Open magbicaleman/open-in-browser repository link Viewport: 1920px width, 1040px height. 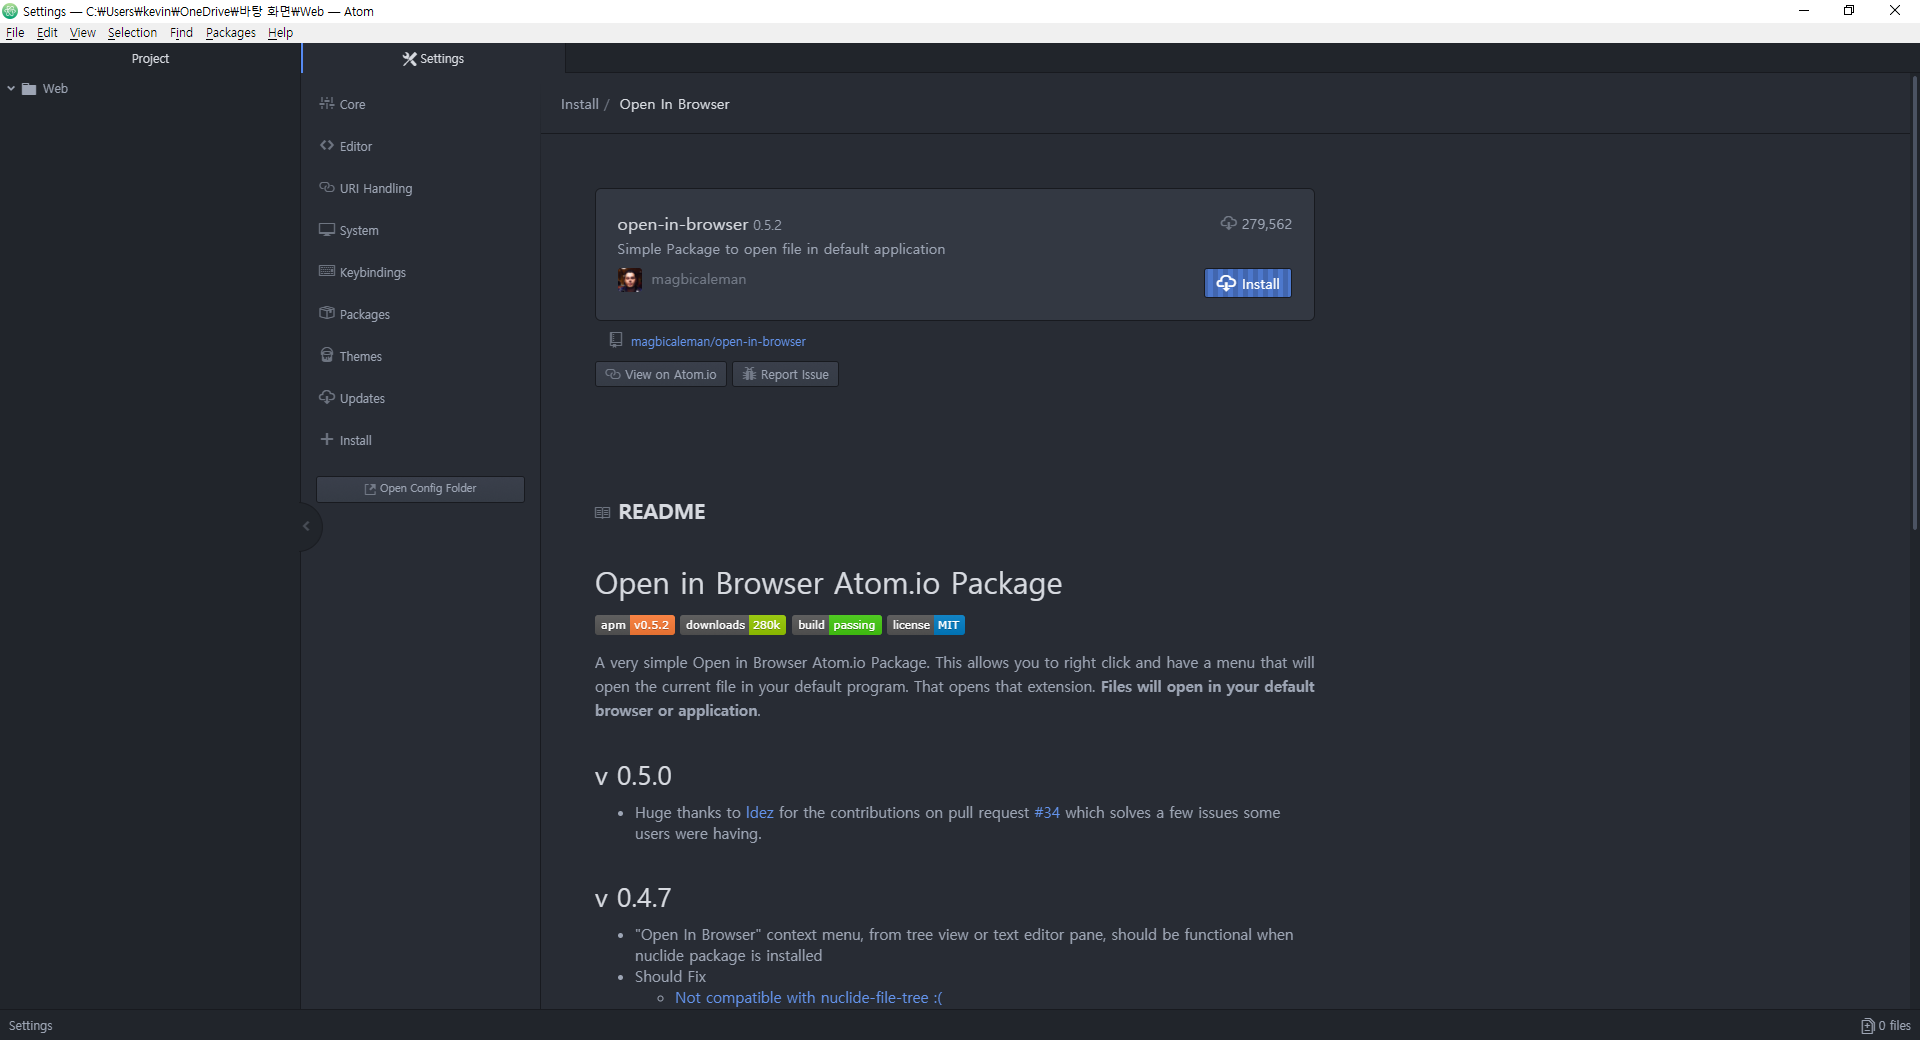(718, 342)
